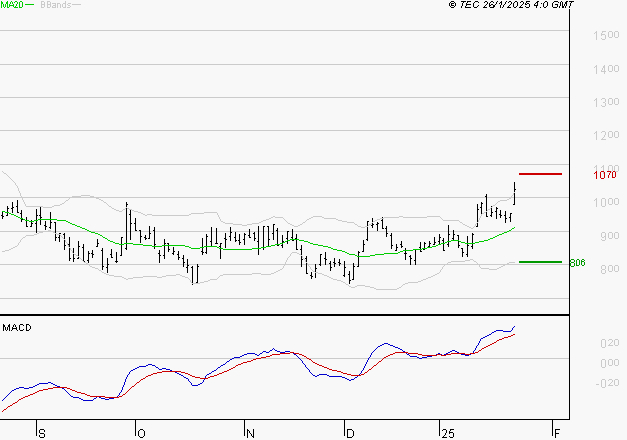Screen dimensions: 627x440
Task: Click the TEC copyright timestamp text
Action: [x=511, y=6]
